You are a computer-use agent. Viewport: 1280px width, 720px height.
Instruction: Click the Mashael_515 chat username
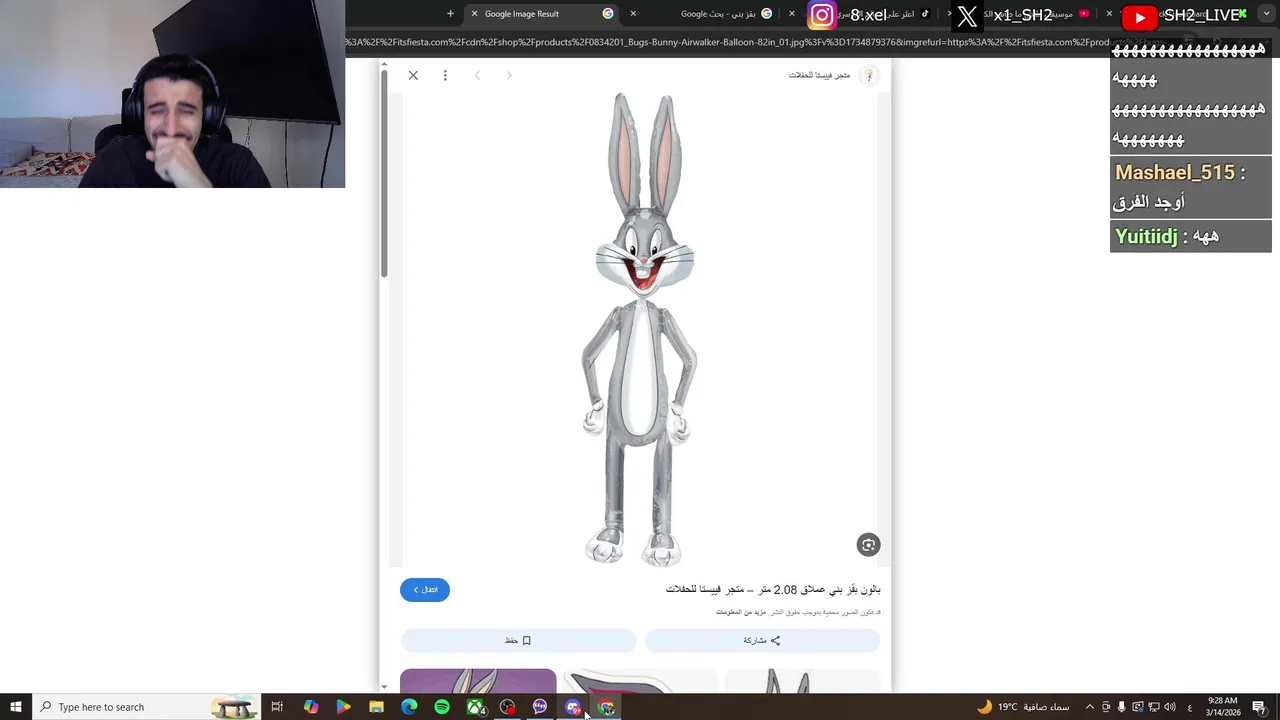click(x=1175, y=172)
